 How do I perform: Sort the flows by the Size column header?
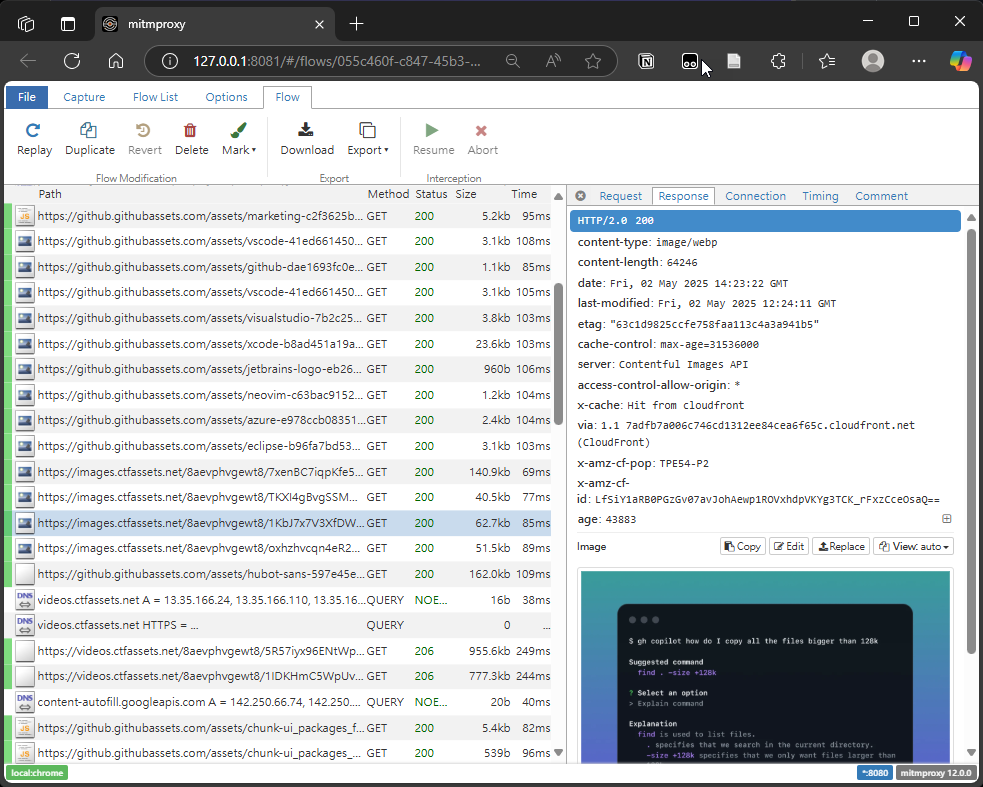[466, 194]
